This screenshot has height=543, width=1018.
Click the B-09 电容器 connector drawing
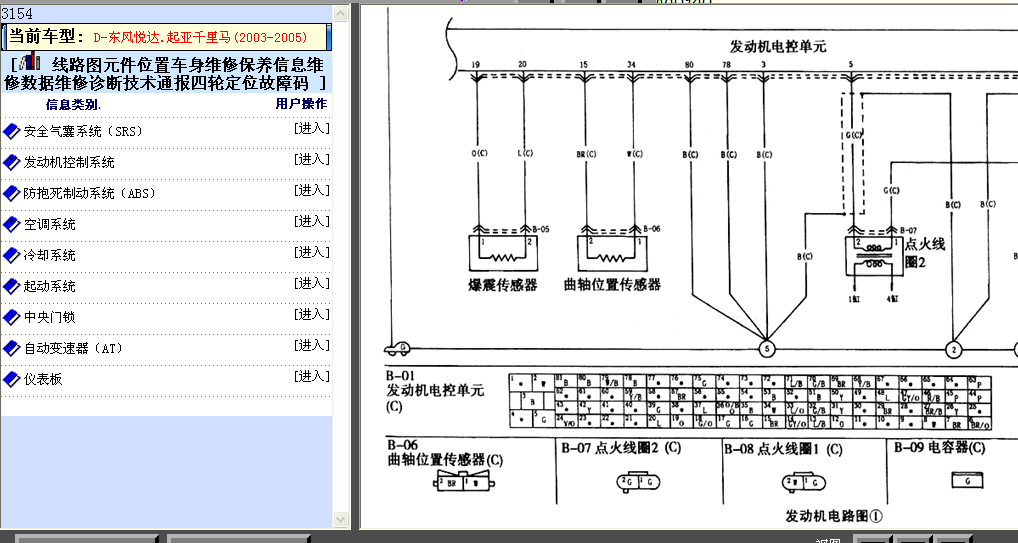967,481
